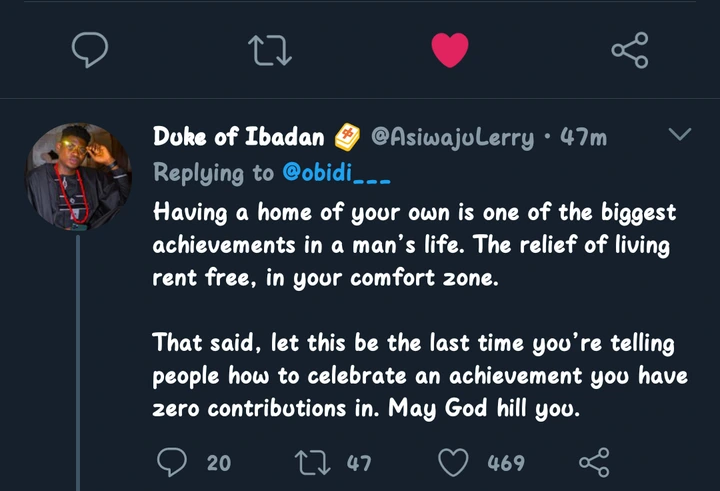The image size is (720, 491).
Task: Open Duke of Ibadan's profile picture
Action: click(x=78, y=176)
